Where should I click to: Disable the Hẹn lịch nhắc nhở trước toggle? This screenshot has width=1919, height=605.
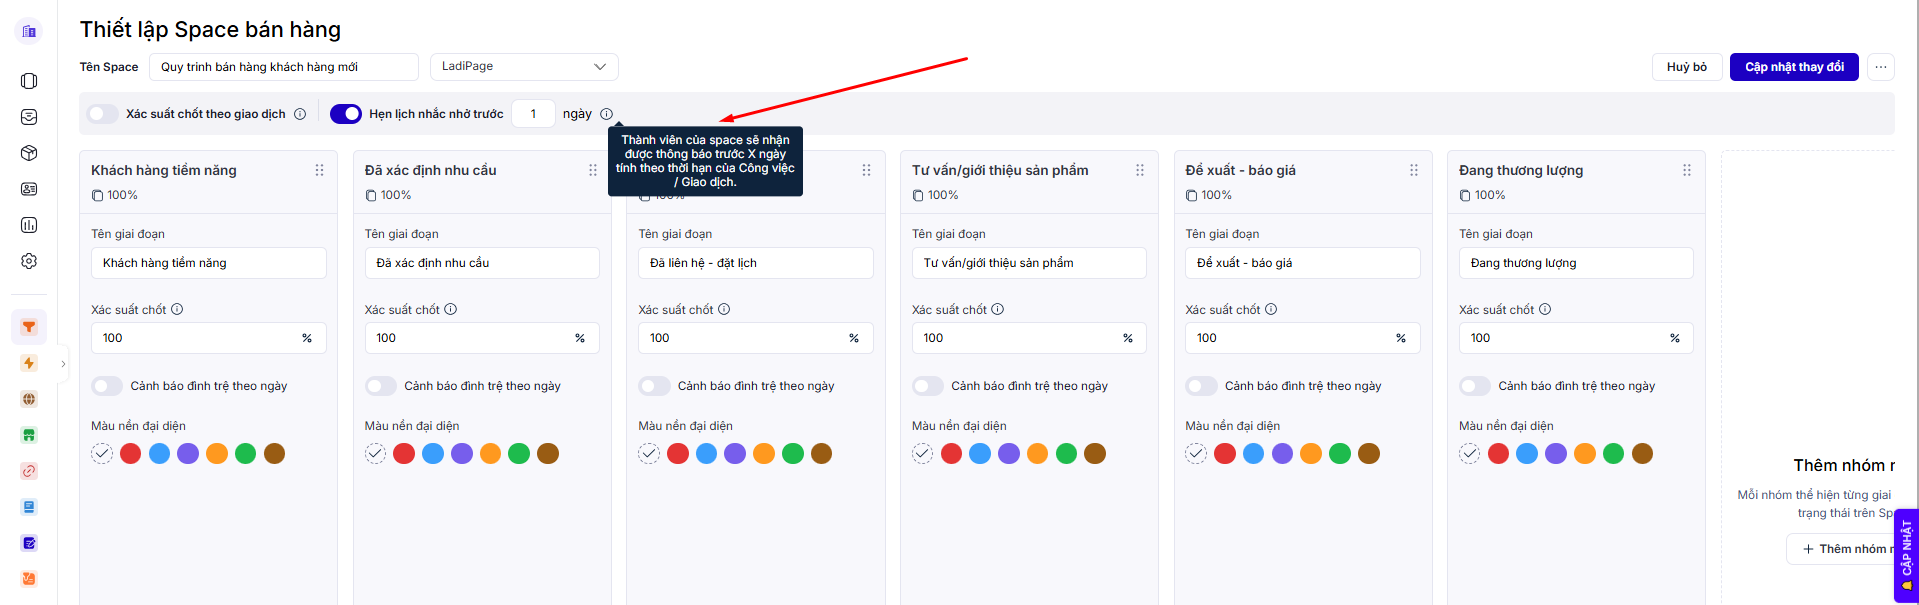[x=346, y=114]
